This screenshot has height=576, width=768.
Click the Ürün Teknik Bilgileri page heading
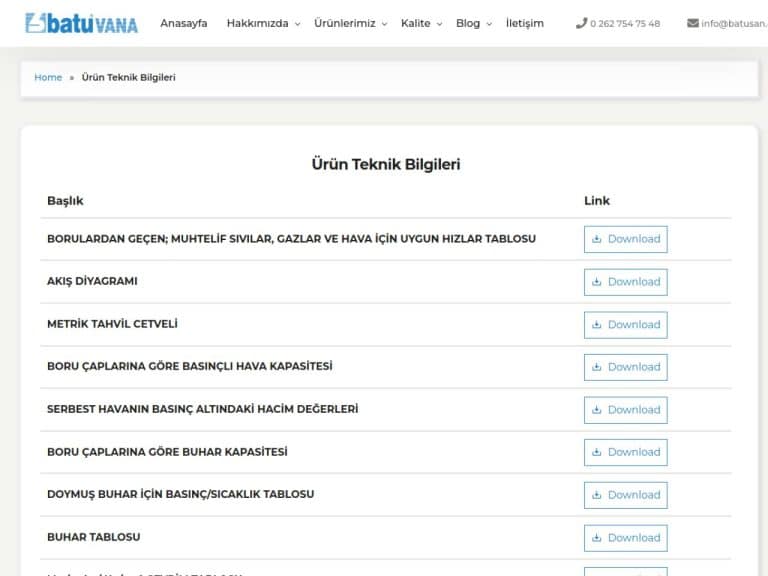pyautogui.click(x=386, y=164)
